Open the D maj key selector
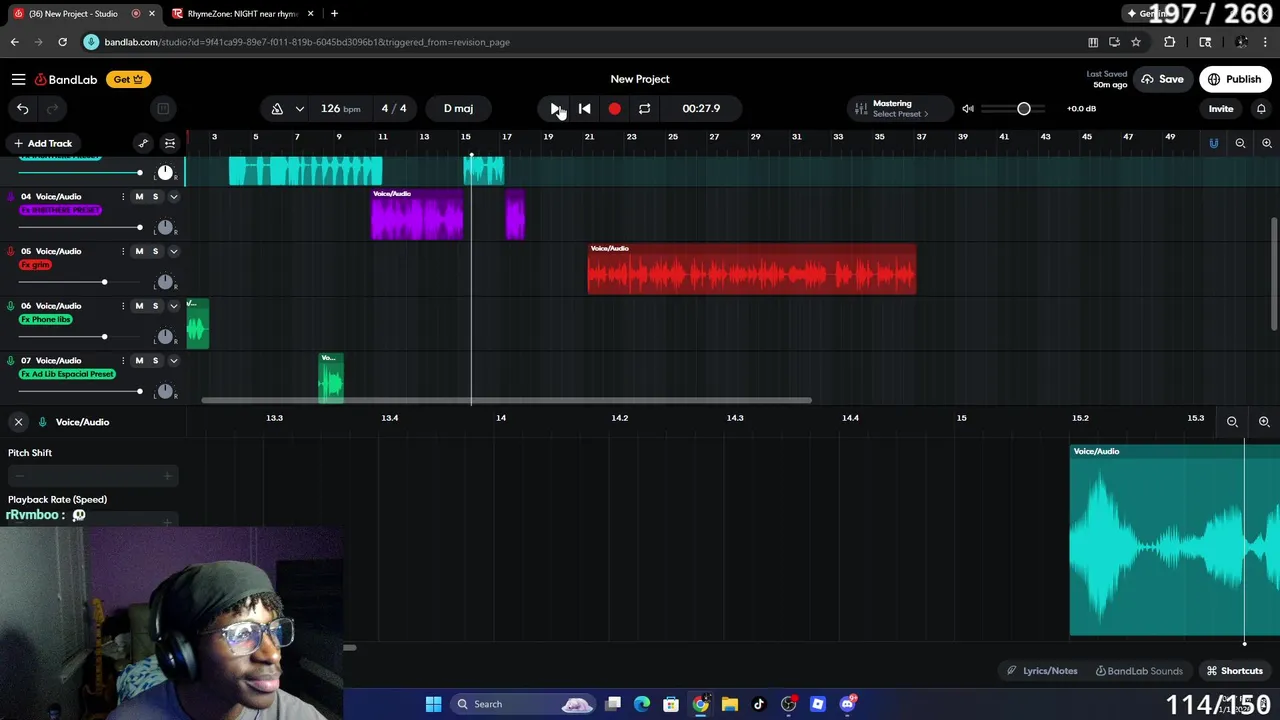1280x720 pixels. 458,108
